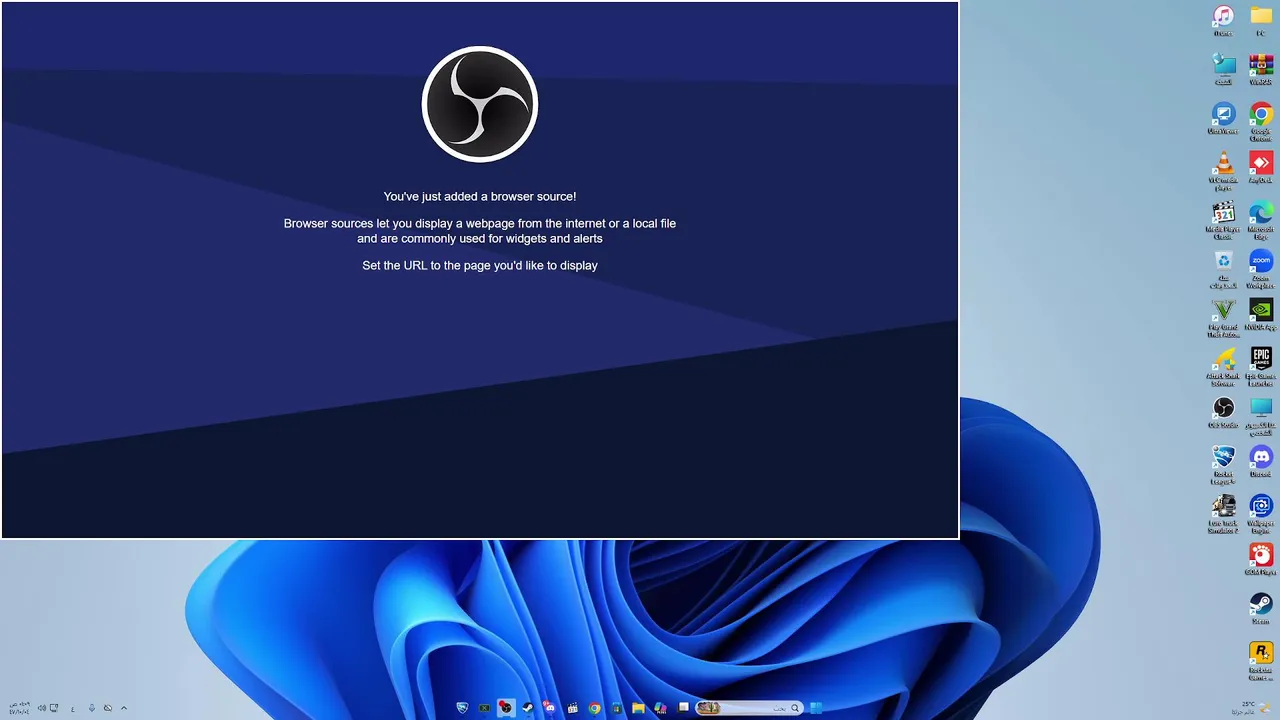Launch the Zoom Workplace desktop shortcut
Screen dimensions: 1280x720
[1261, 268]
